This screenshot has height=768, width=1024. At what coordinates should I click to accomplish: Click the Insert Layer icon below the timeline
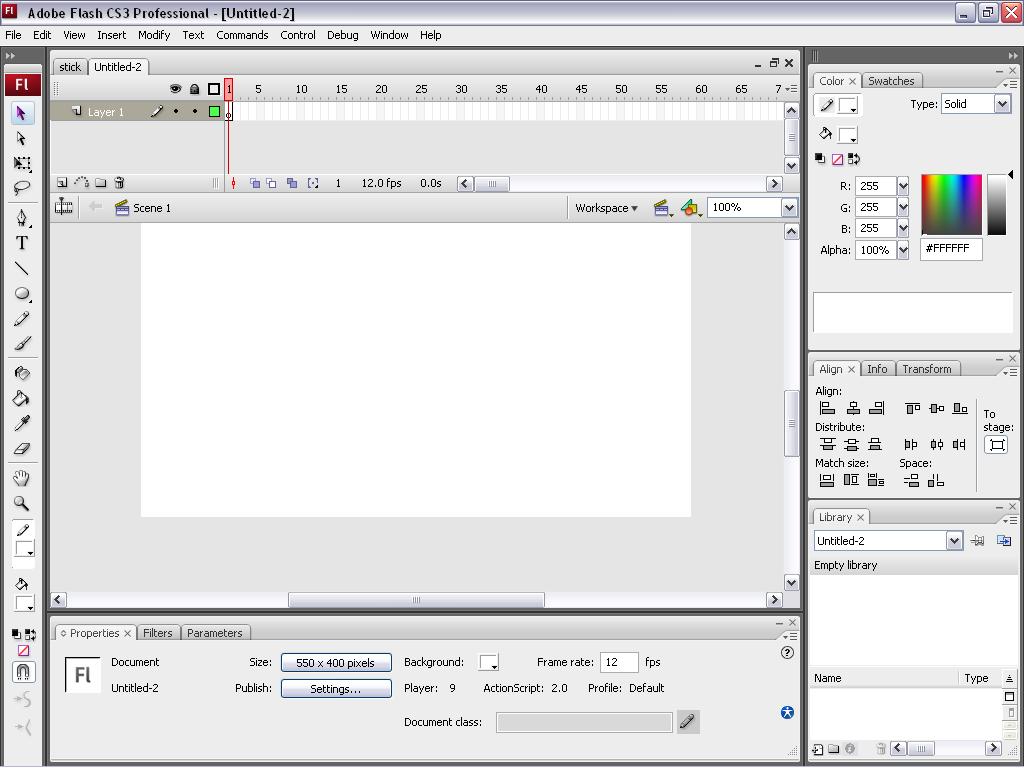60,183
